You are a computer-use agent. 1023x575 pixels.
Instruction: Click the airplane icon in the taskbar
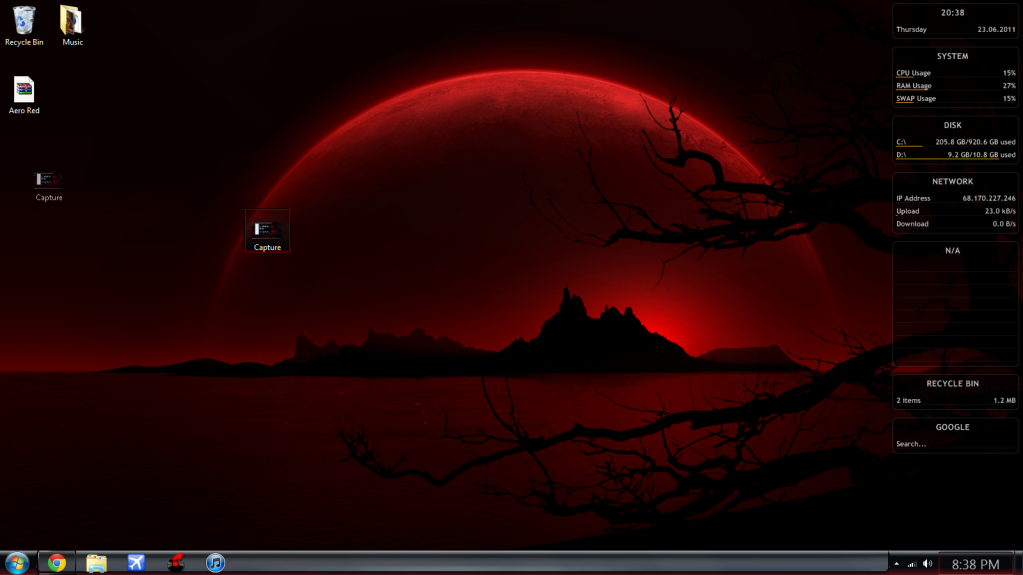[136, 563]
